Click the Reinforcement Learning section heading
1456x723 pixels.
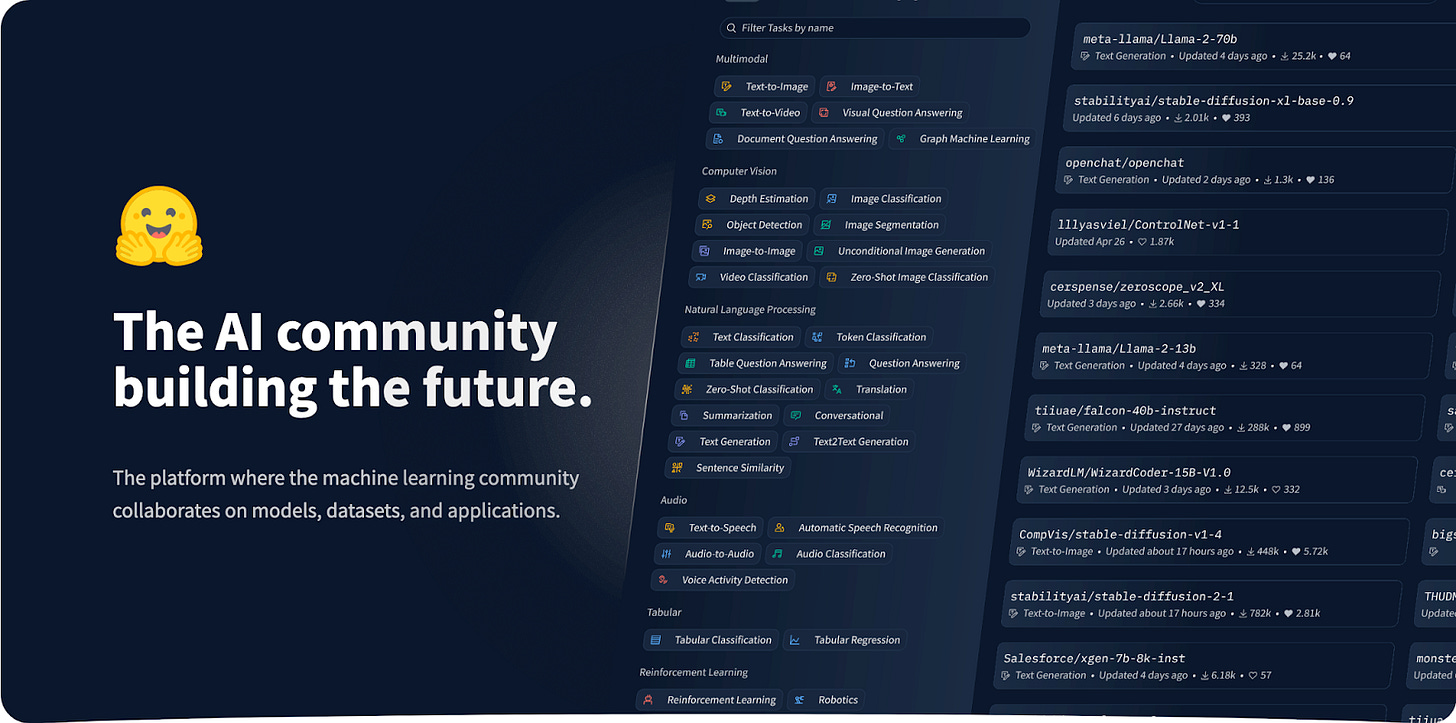694,673
